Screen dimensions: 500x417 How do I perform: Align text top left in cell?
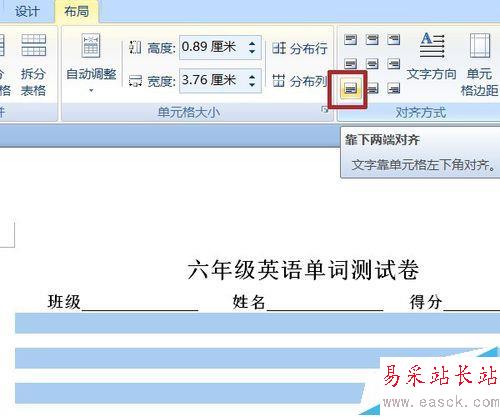click(x=350, y=40)
